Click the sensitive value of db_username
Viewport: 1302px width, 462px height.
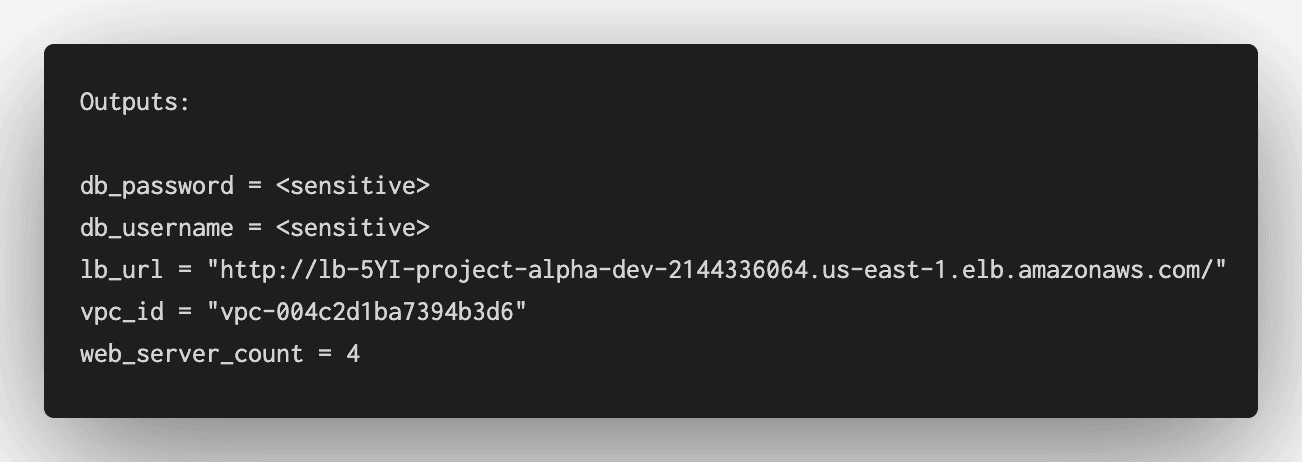point(352,228)
